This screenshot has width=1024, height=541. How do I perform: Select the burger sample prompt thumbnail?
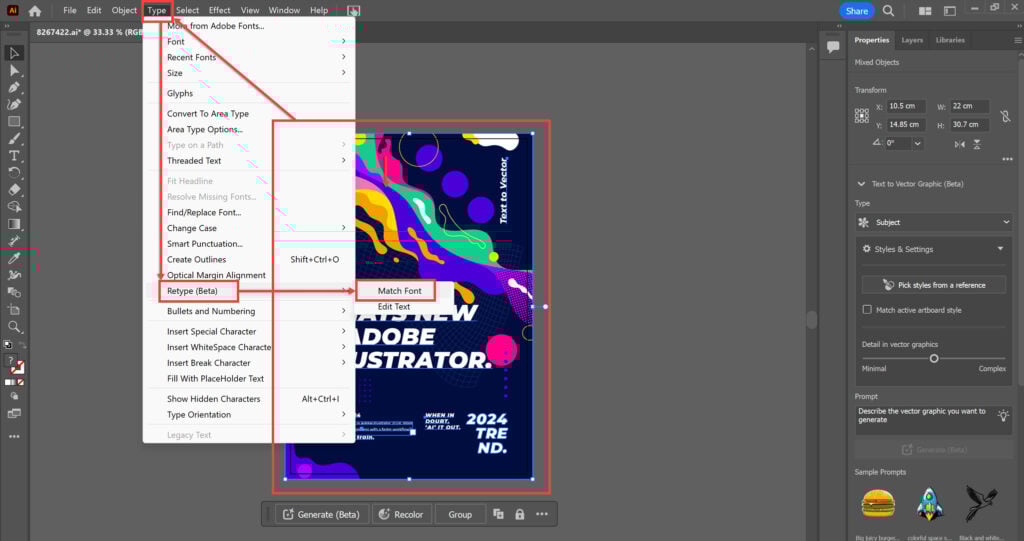tap(878, 503)
